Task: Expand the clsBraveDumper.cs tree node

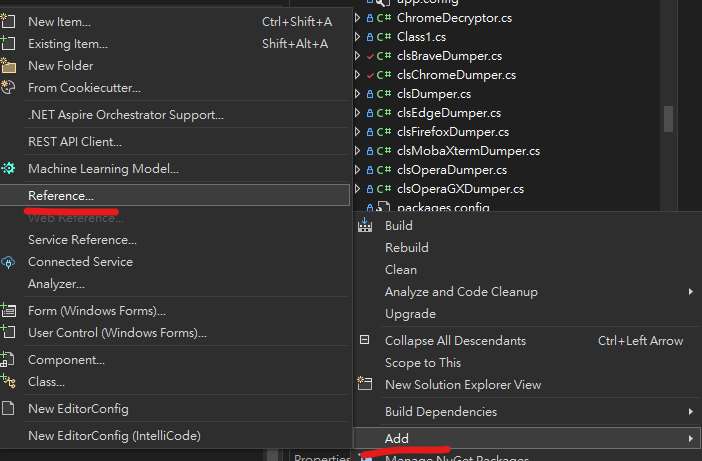Action: [359, 56]
